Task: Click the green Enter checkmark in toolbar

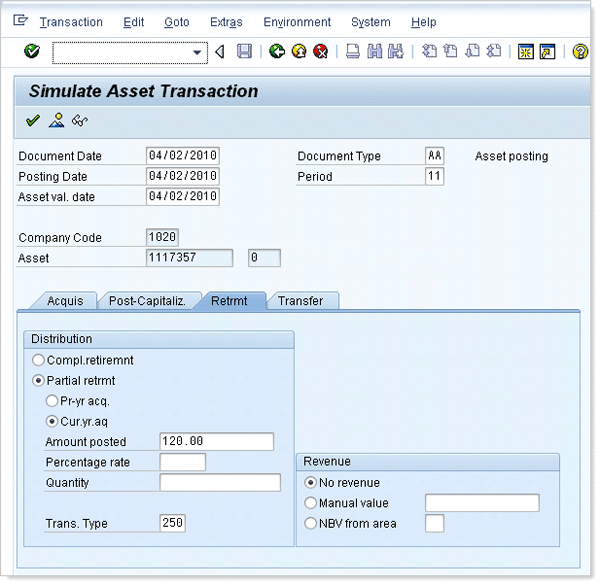Action: pos(32,52)
